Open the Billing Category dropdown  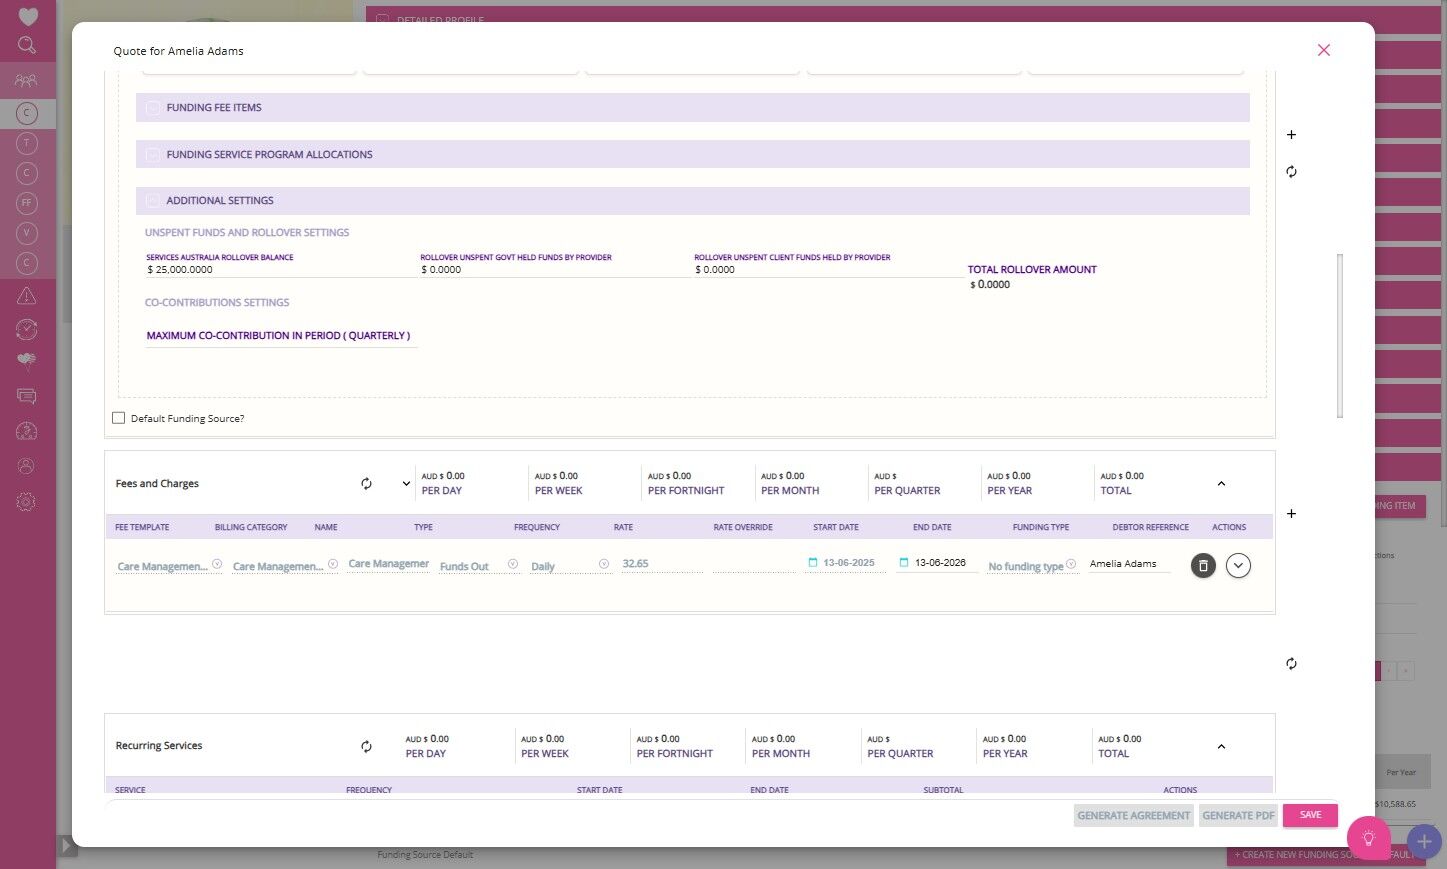(x=285, y=566)
